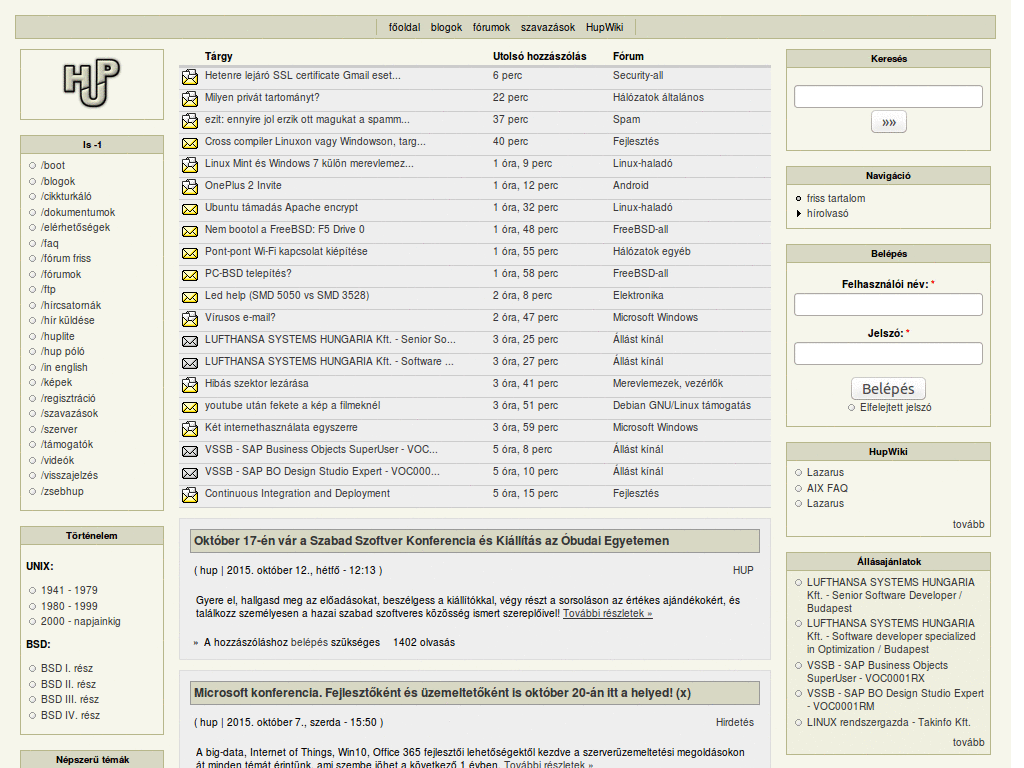Image resolution: width=1024 pixels, height=768 pixels.
Task: Click icon next to 'Led help (SMD 5050' topic
Action: (x=190, y=297)
